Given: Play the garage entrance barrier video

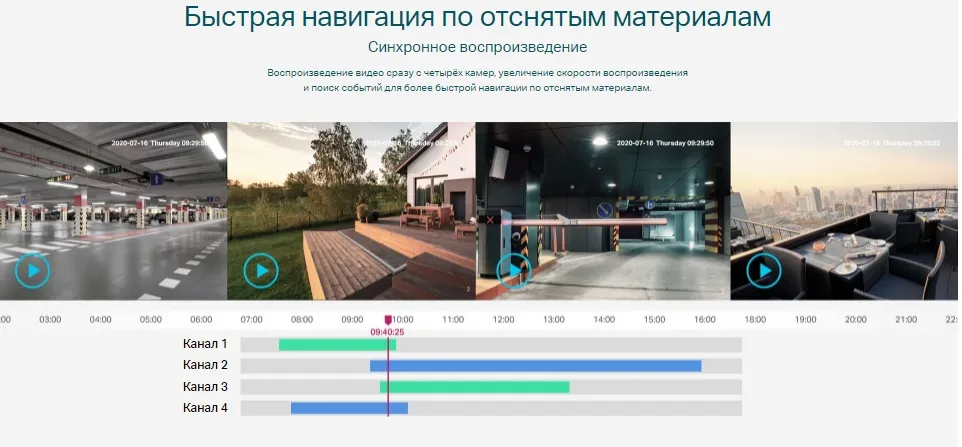Looking at the screenshot, I should pos(513,271).
